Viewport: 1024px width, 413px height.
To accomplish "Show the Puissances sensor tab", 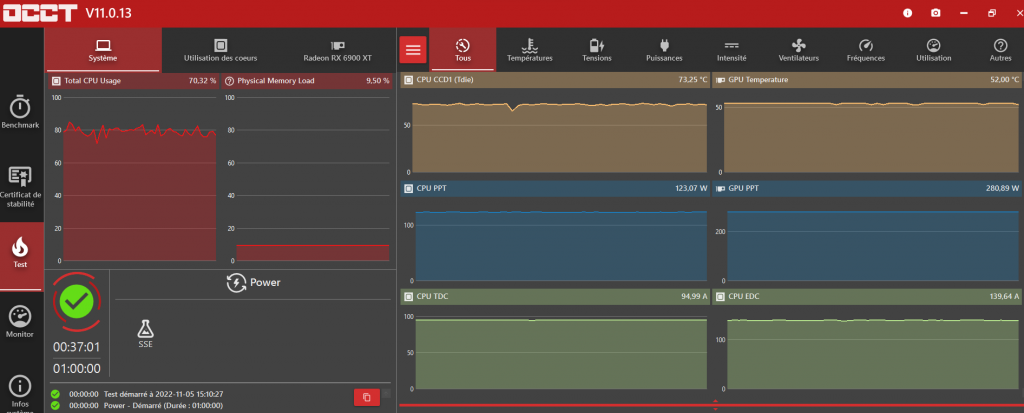I will click(x=664, y=50).
